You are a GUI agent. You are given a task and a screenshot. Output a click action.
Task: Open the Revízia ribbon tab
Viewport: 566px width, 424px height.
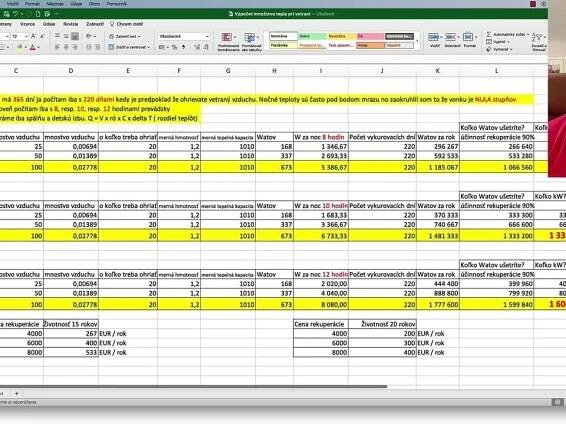tap(70, 24)
